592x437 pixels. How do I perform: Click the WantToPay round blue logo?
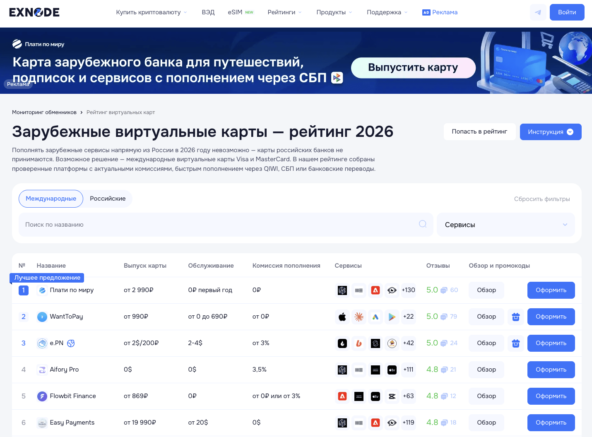[42, 317]
